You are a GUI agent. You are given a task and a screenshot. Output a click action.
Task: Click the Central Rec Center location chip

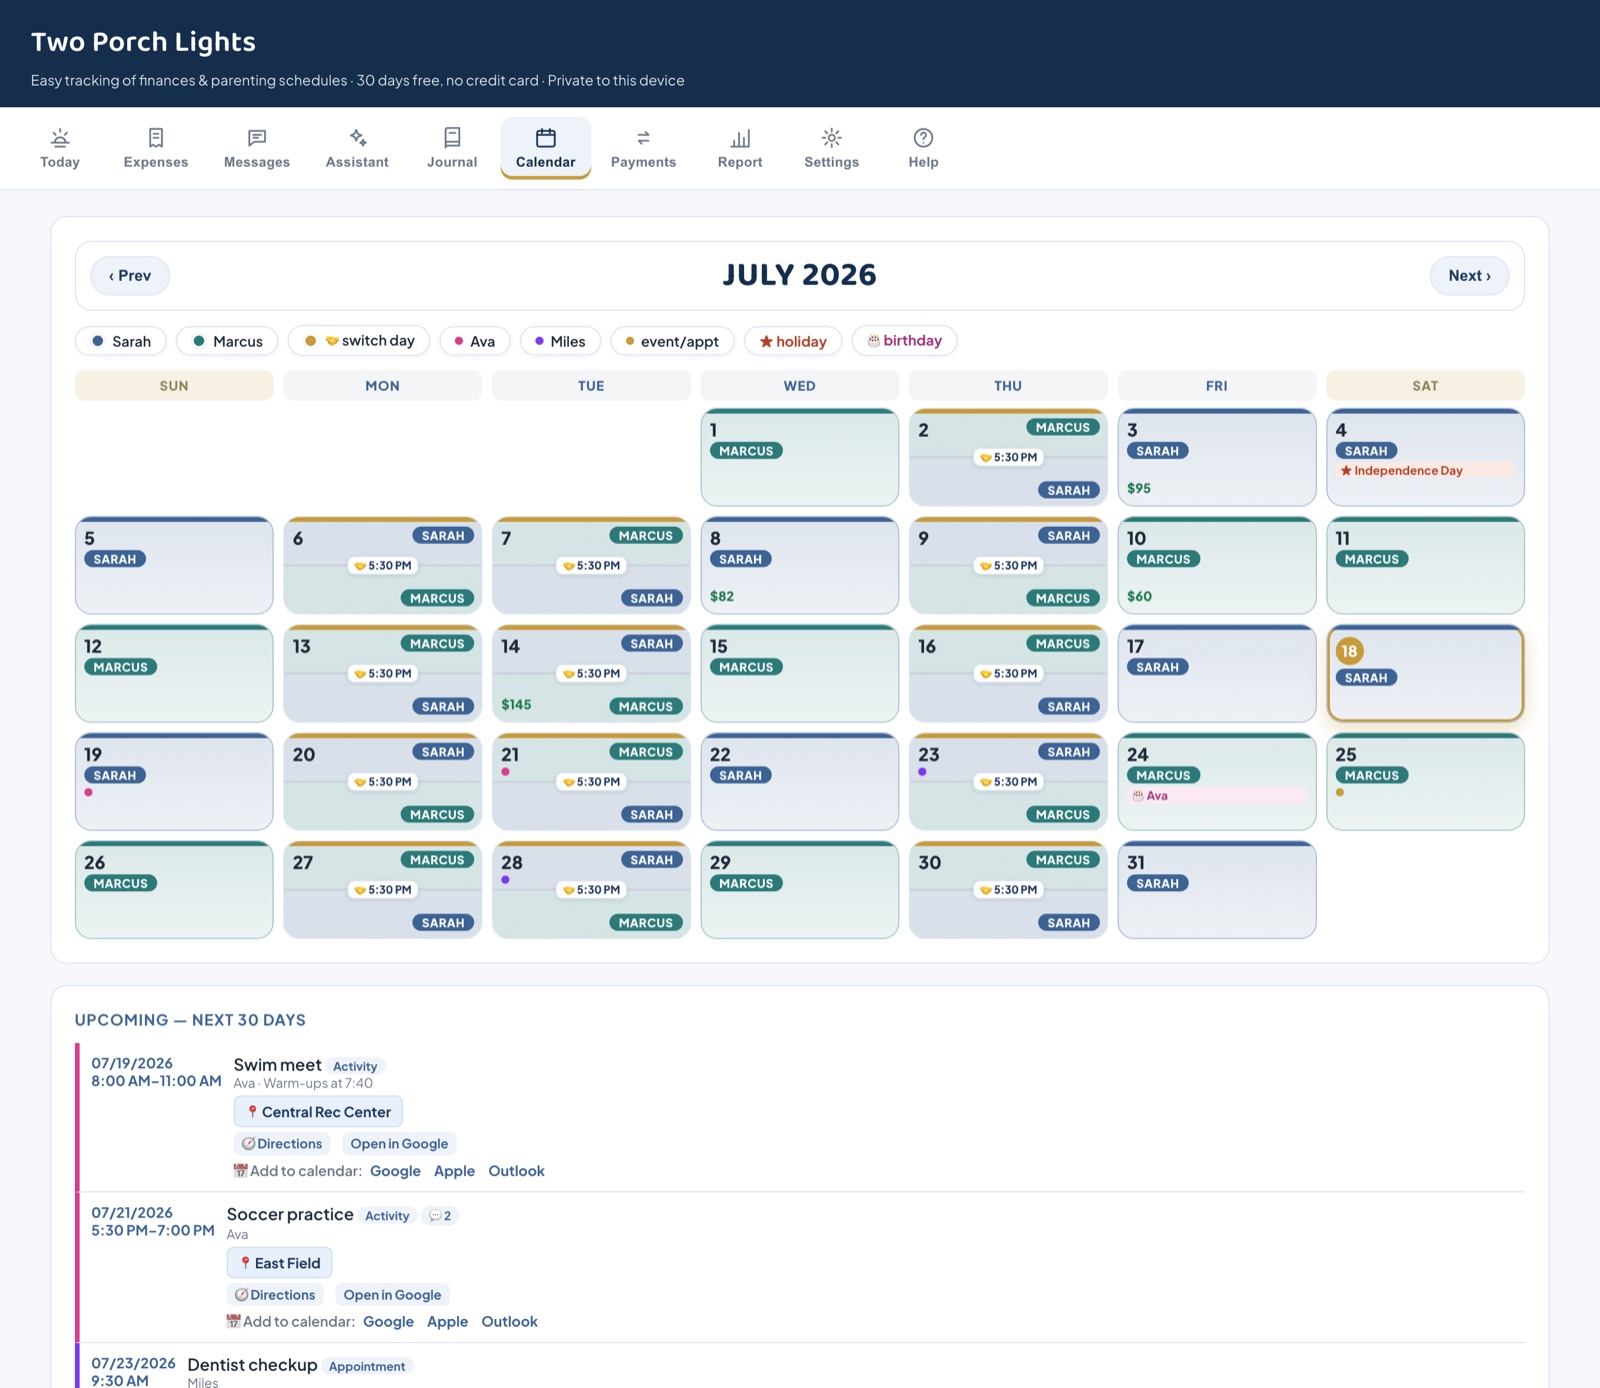pos(318,1112)
